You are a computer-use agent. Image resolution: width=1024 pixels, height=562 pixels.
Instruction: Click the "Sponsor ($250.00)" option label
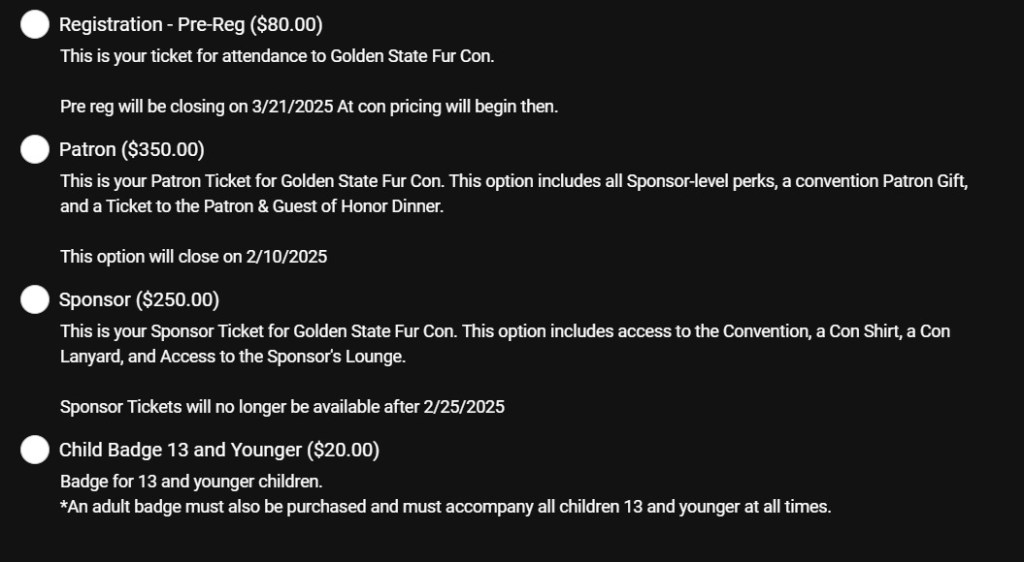[x=139, y=300]
